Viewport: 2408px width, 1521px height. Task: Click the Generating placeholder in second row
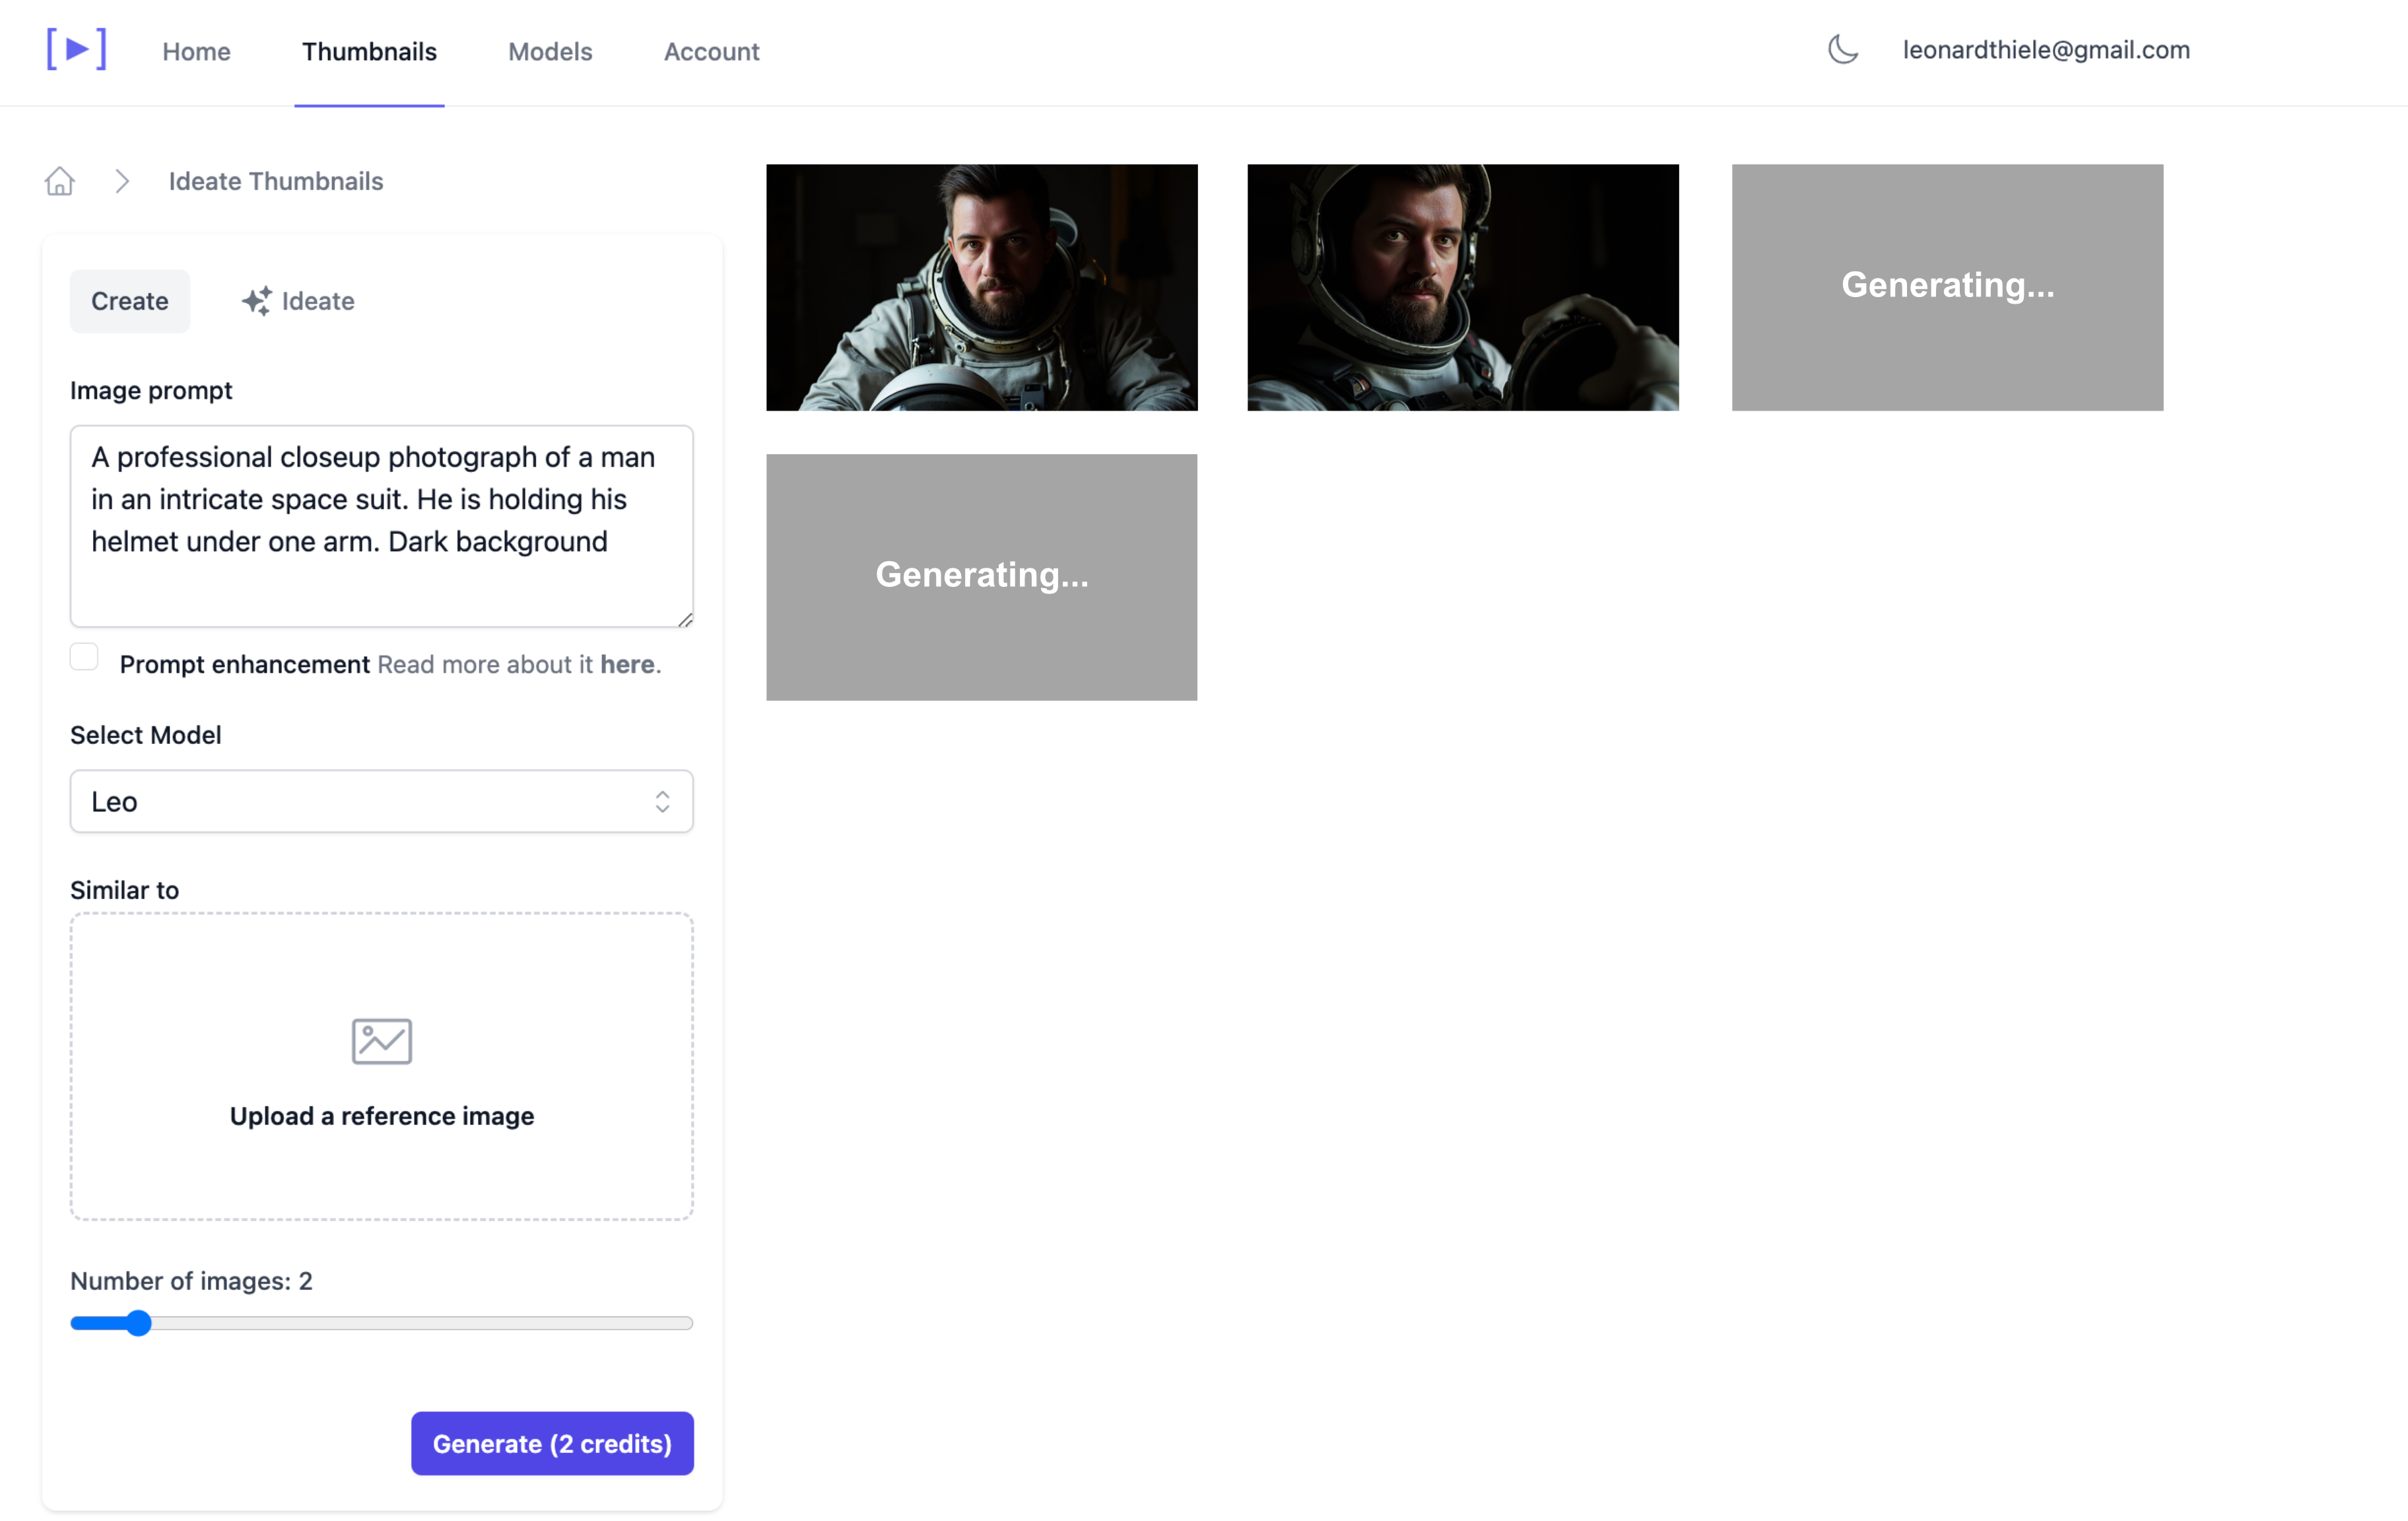tap(982, 577)
